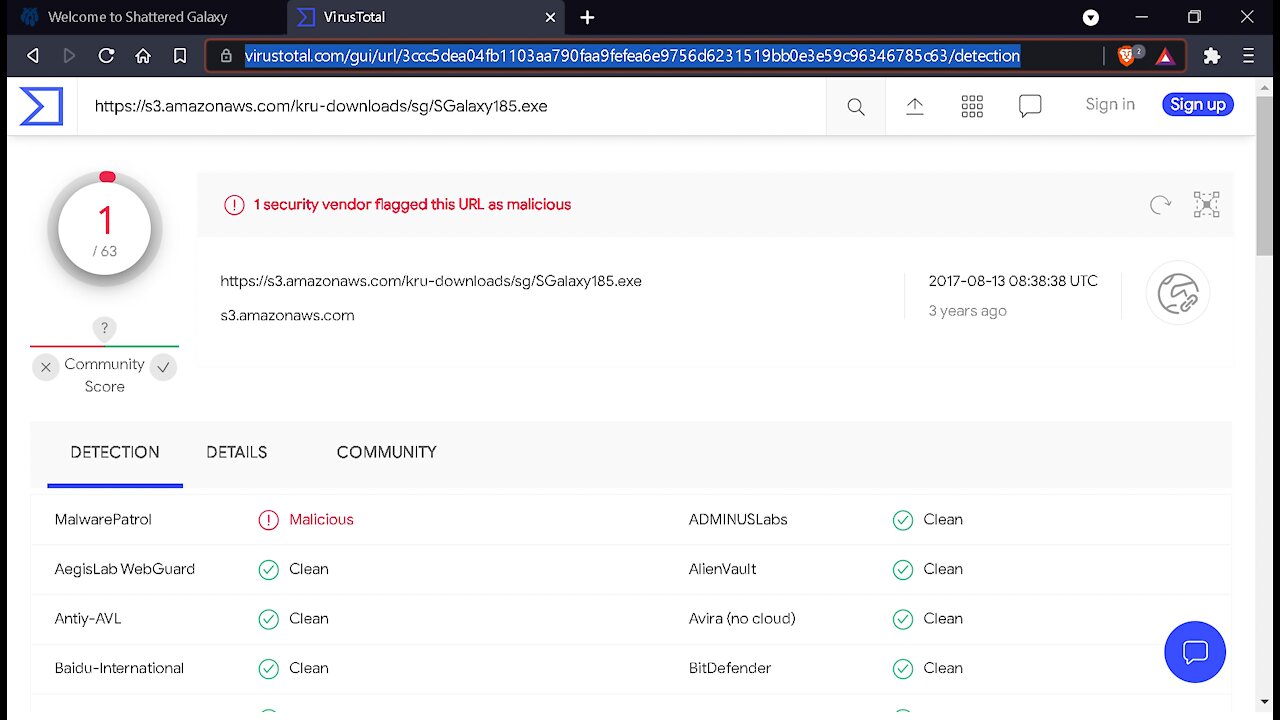Screen dimensions: 1280x720
Task: Click the browser forward arrow
Action: tap(69, 56)
